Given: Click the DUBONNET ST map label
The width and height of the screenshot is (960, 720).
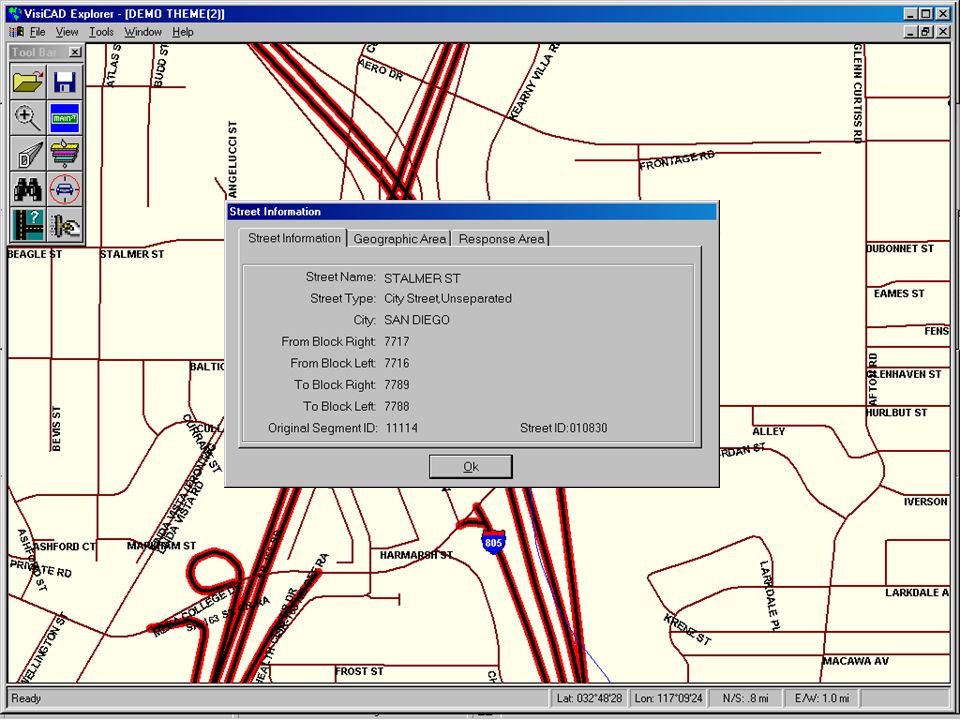Looking at the screenshot, I should tap(899, 249).
